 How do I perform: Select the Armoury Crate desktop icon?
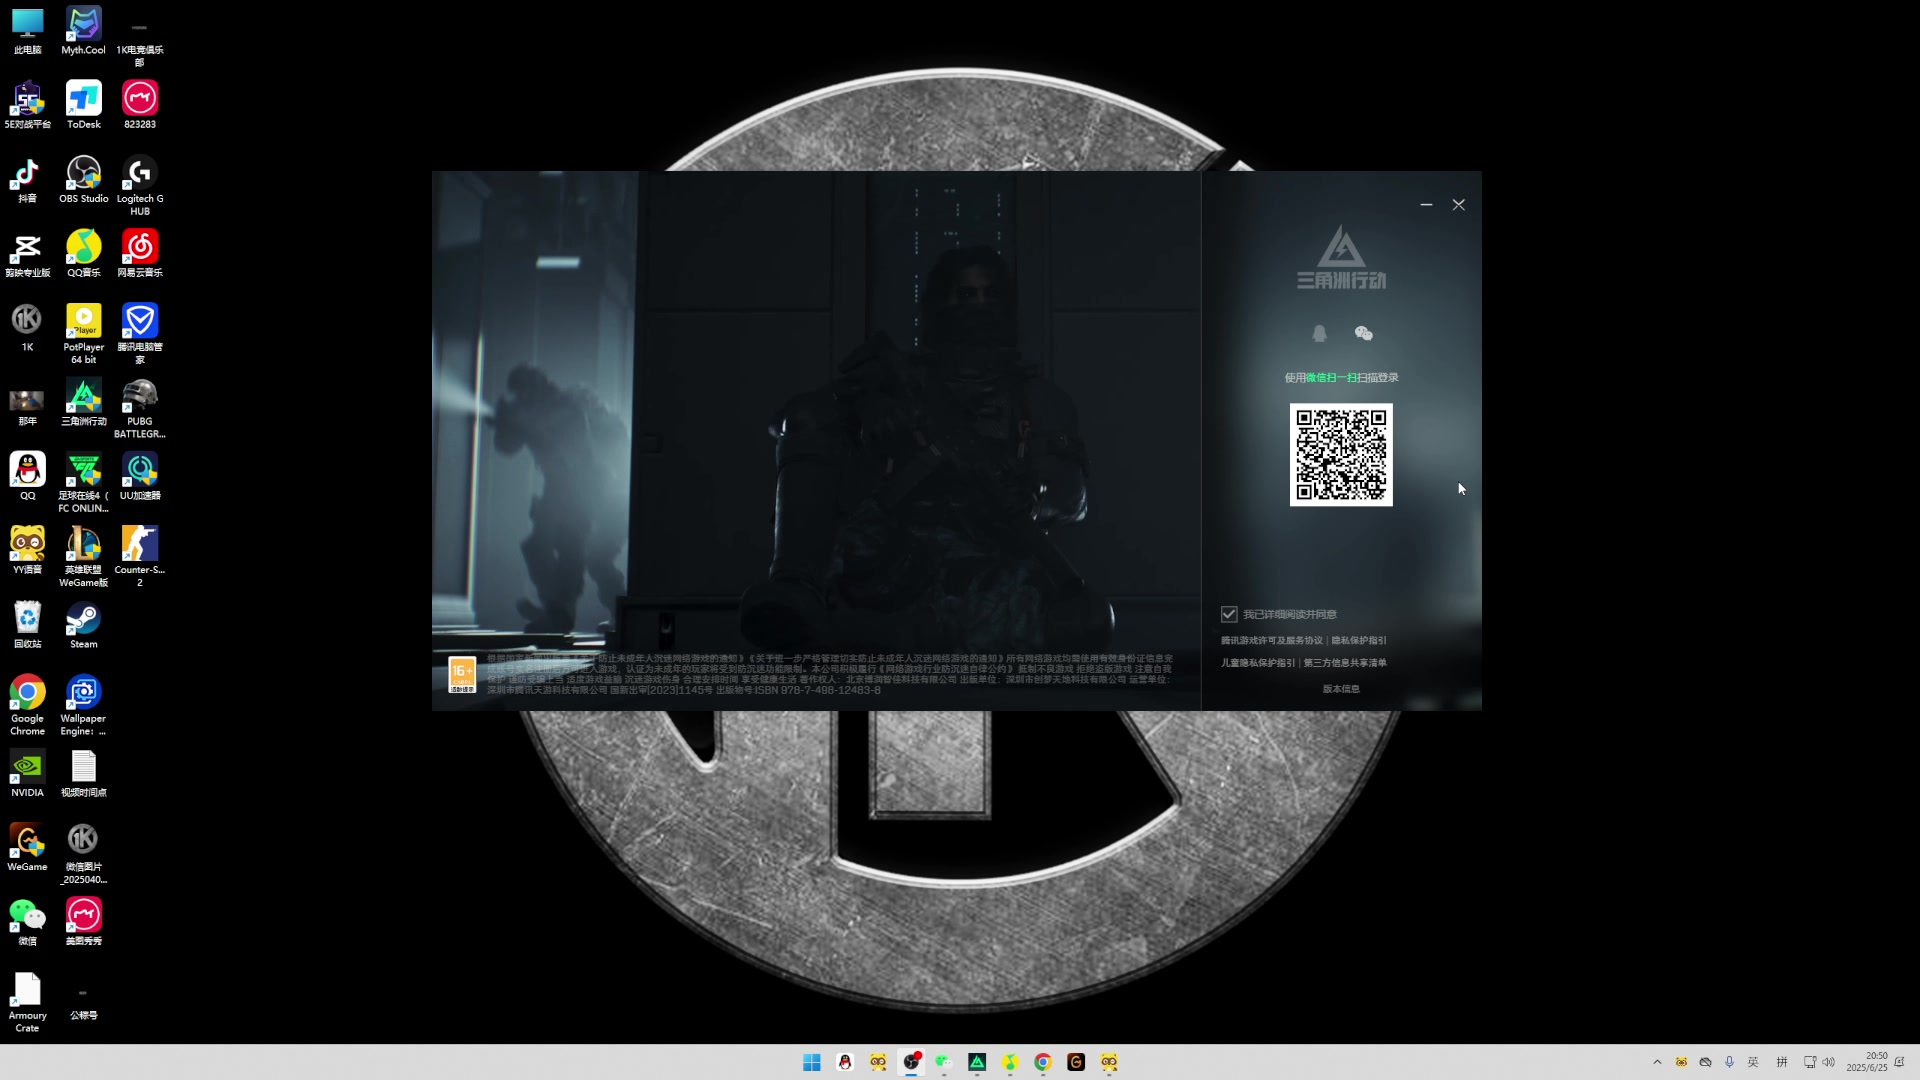pos(28,1002)
